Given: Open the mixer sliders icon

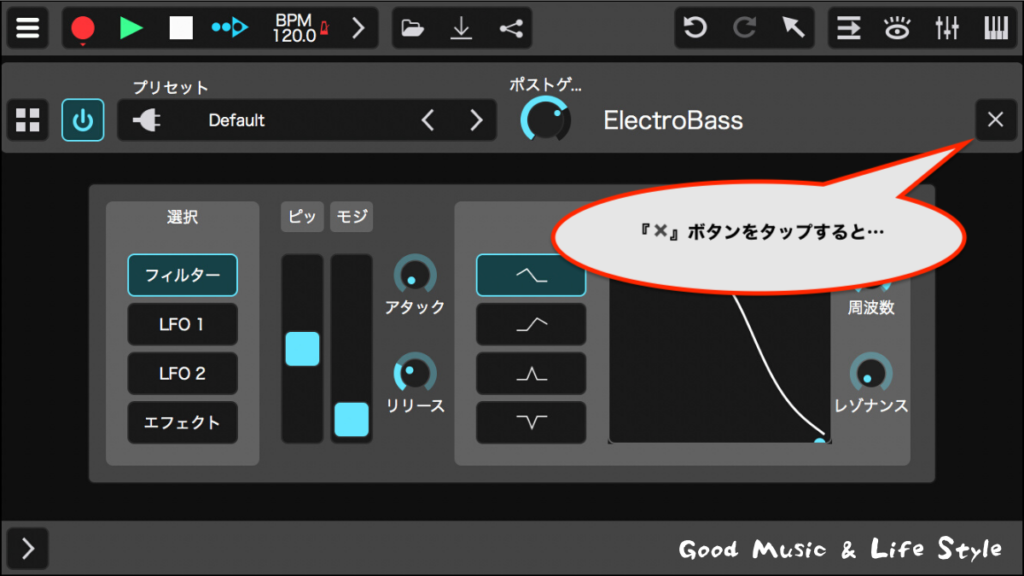Looking at the screenshot, I should click(946, 28).
